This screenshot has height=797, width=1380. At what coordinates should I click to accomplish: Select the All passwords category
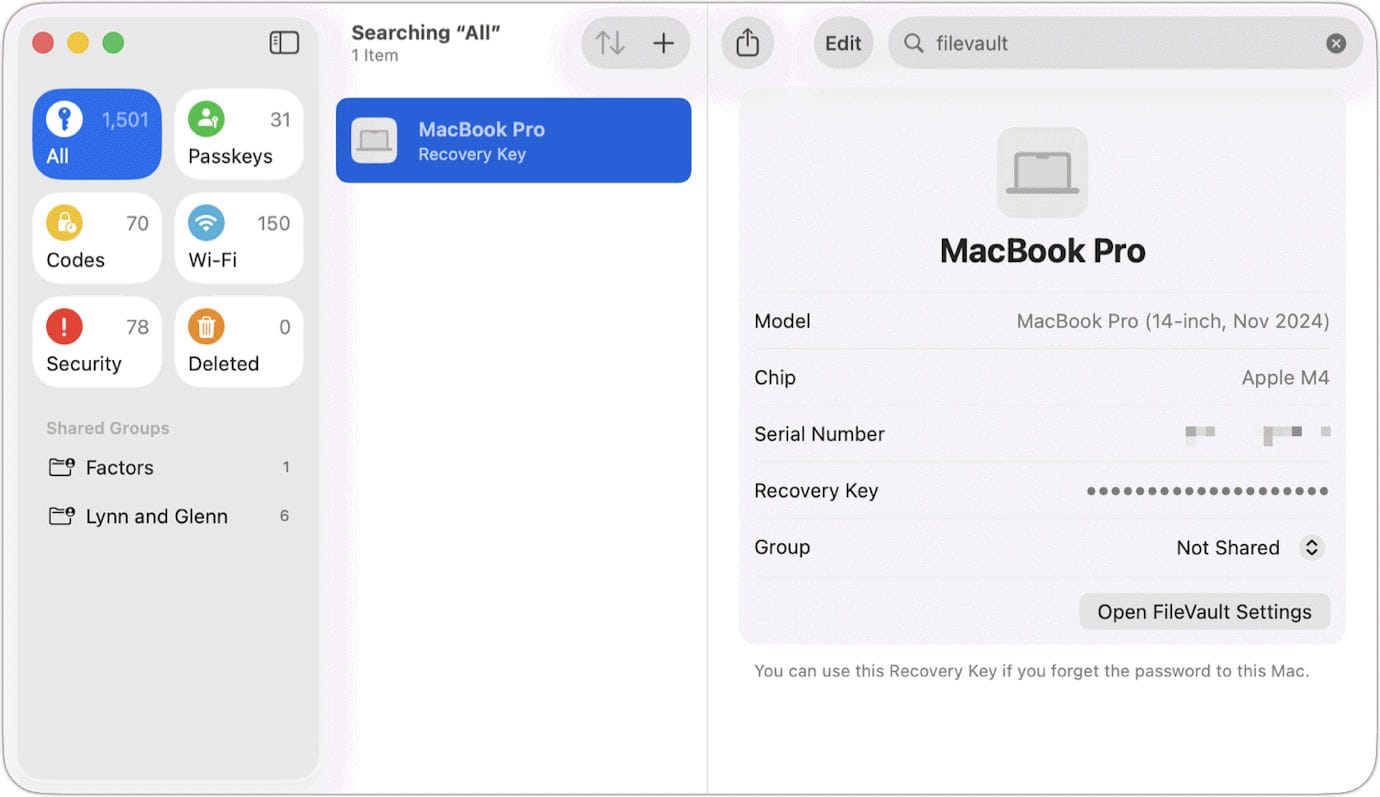click(97, 135)
